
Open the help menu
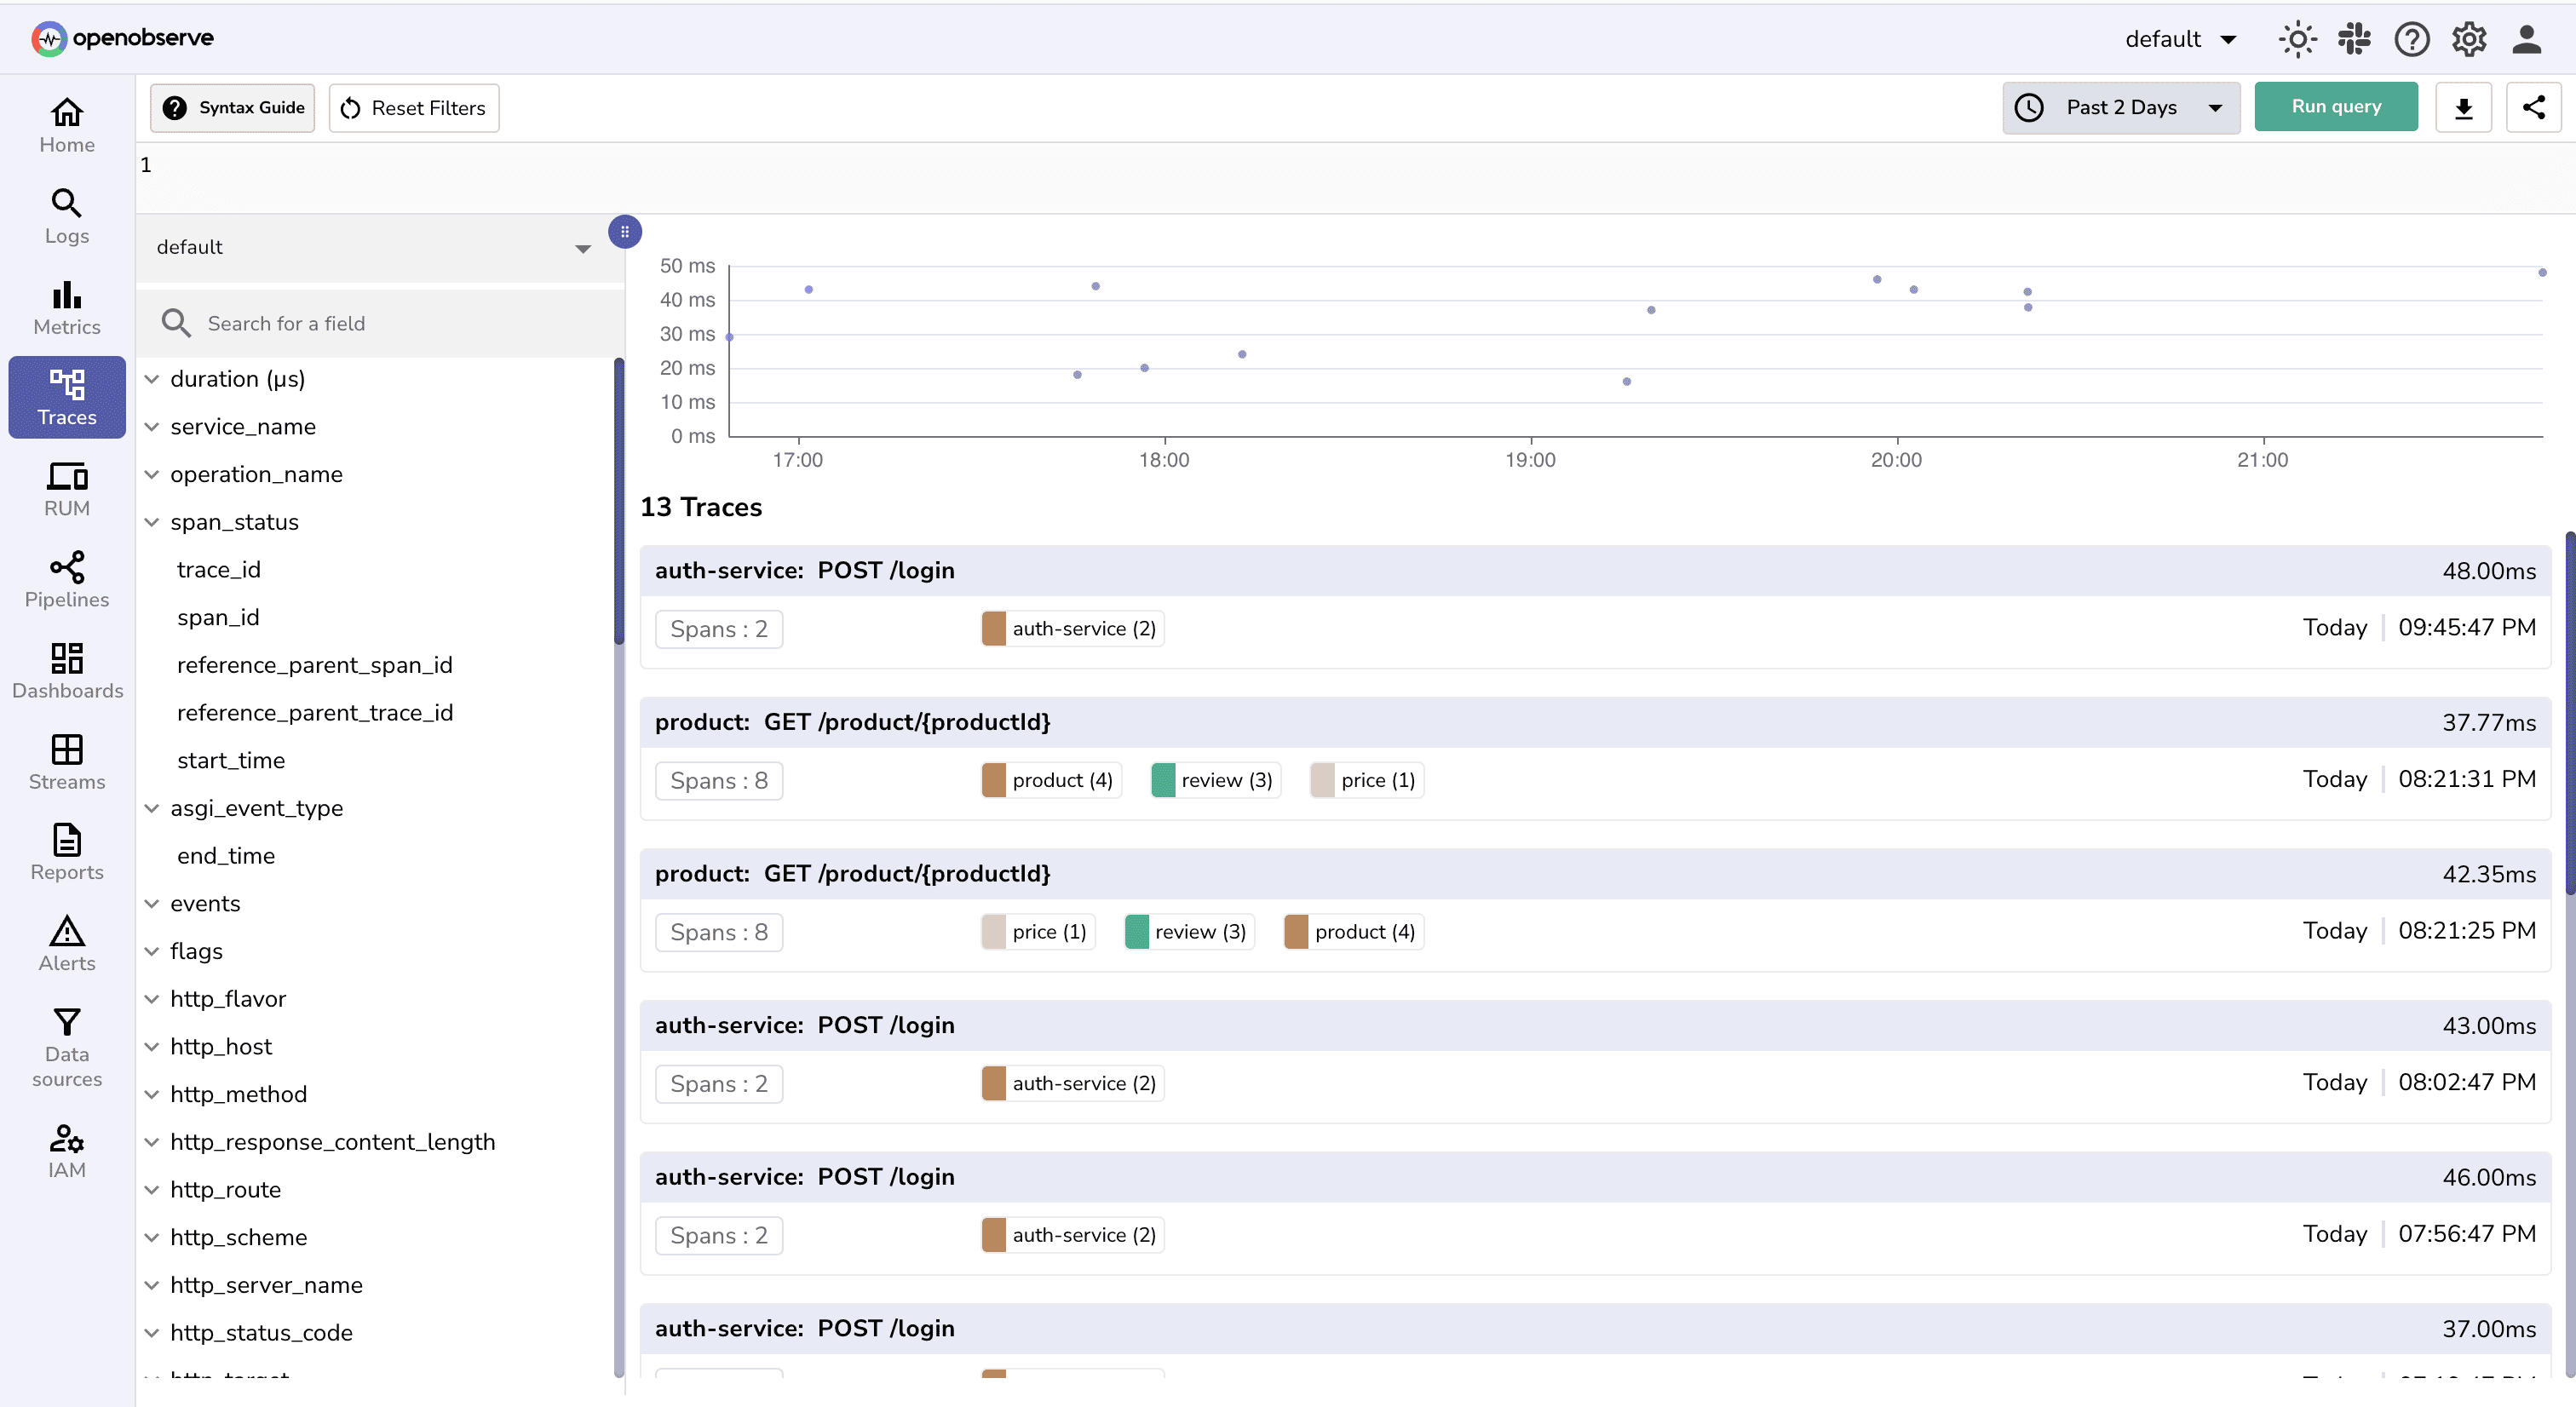coord(2411,39)
